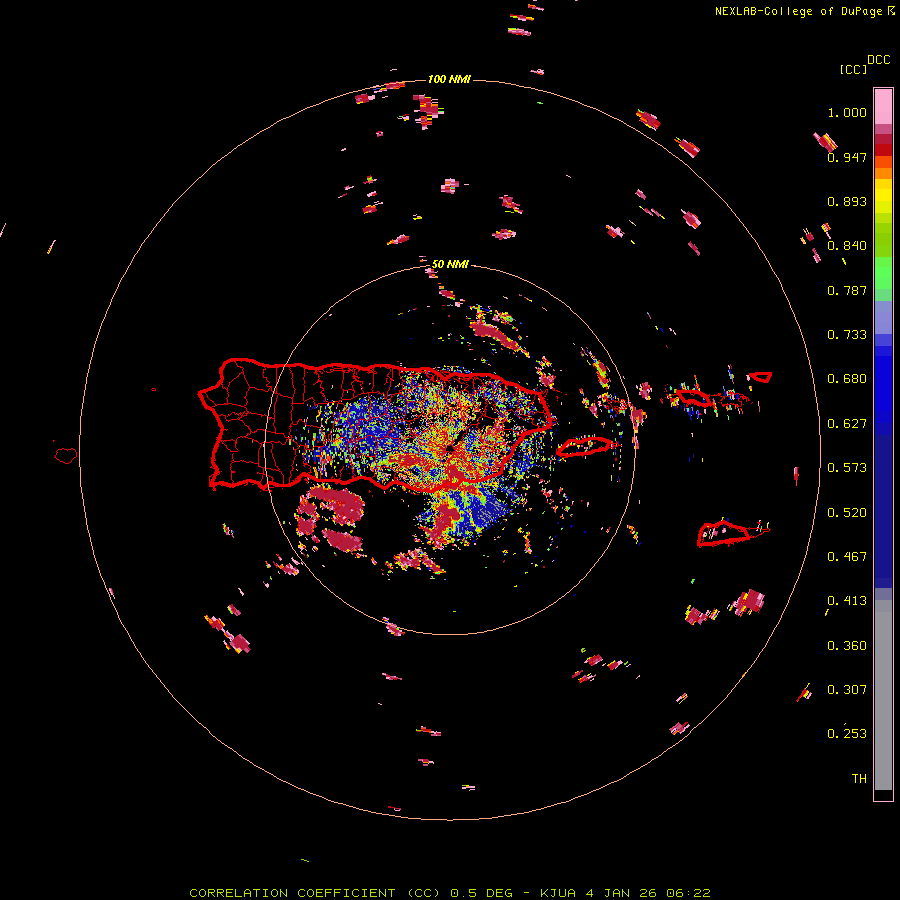
Task: Select the 0.893 scale value
Action: coord(847,201)
